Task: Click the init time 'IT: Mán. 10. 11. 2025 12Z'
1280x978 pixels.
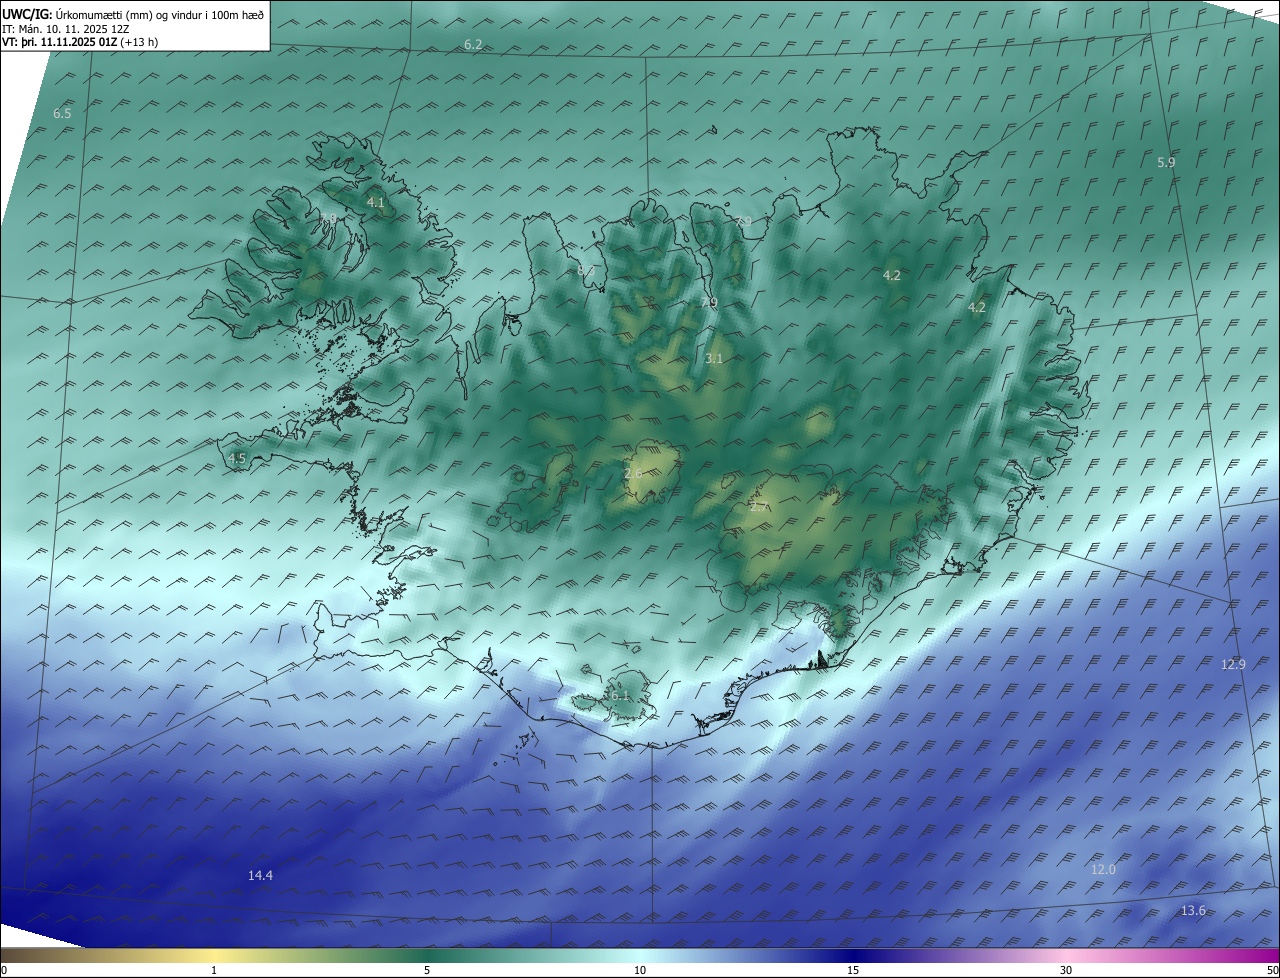Action: (x=67, y=28)
